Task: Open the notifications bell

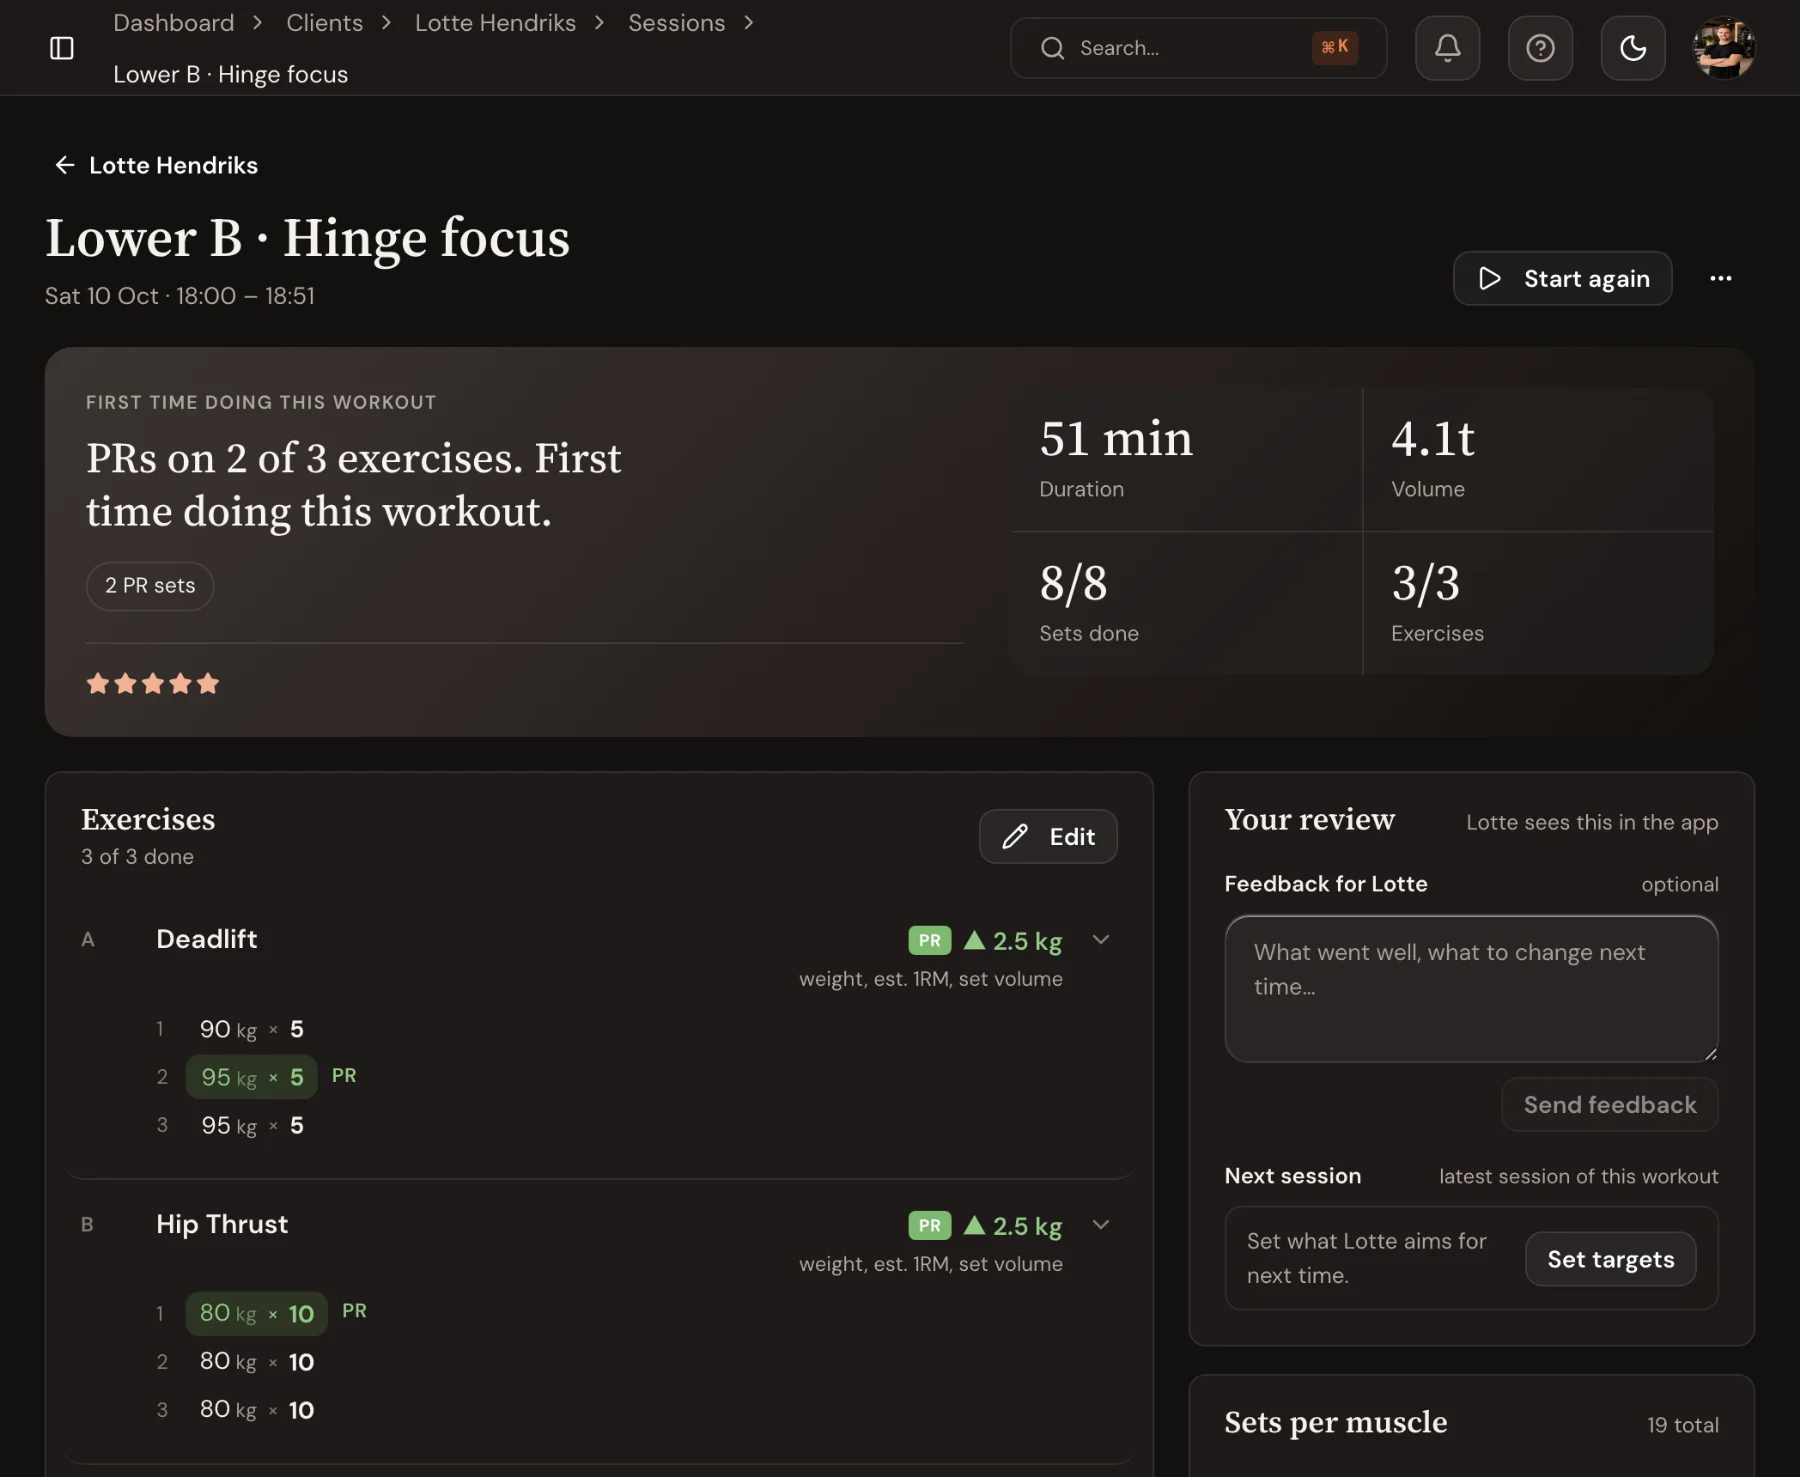Action: click(x=1447, y=48)
